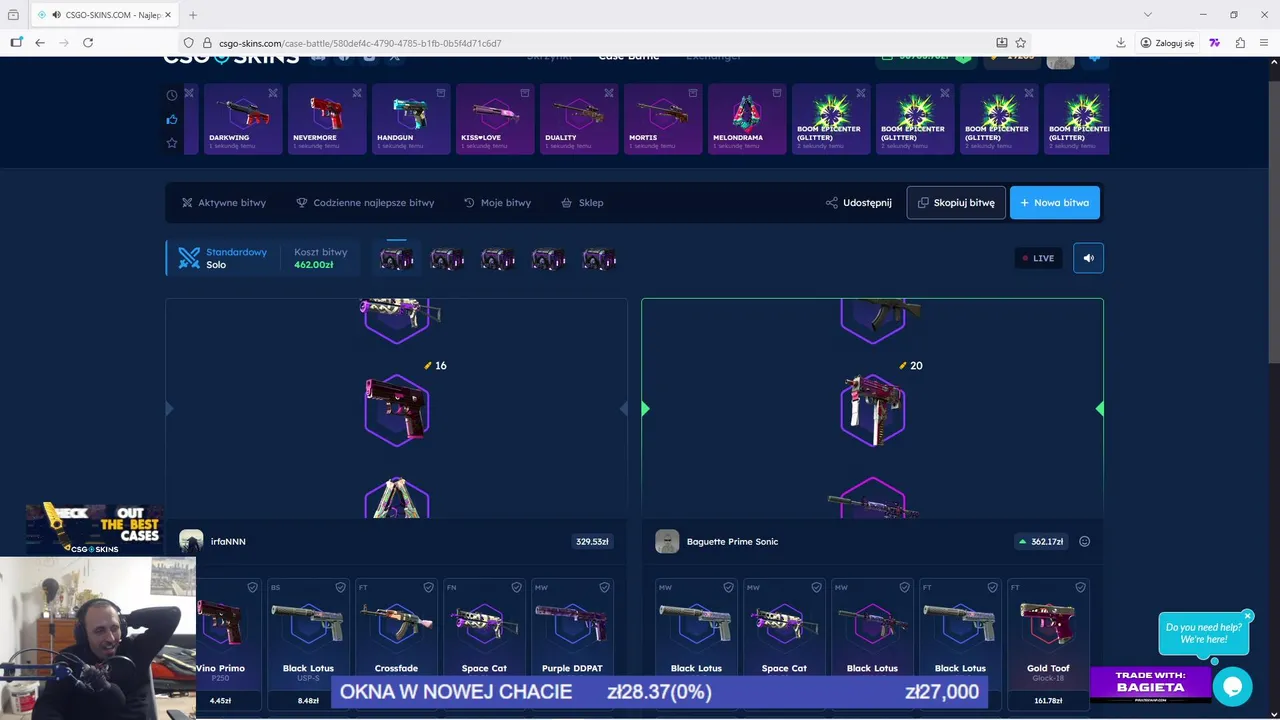Viewport: 1280px width, 720px height.
Task: Click shield check on Vino Primo card
Action: pos(252,587)
